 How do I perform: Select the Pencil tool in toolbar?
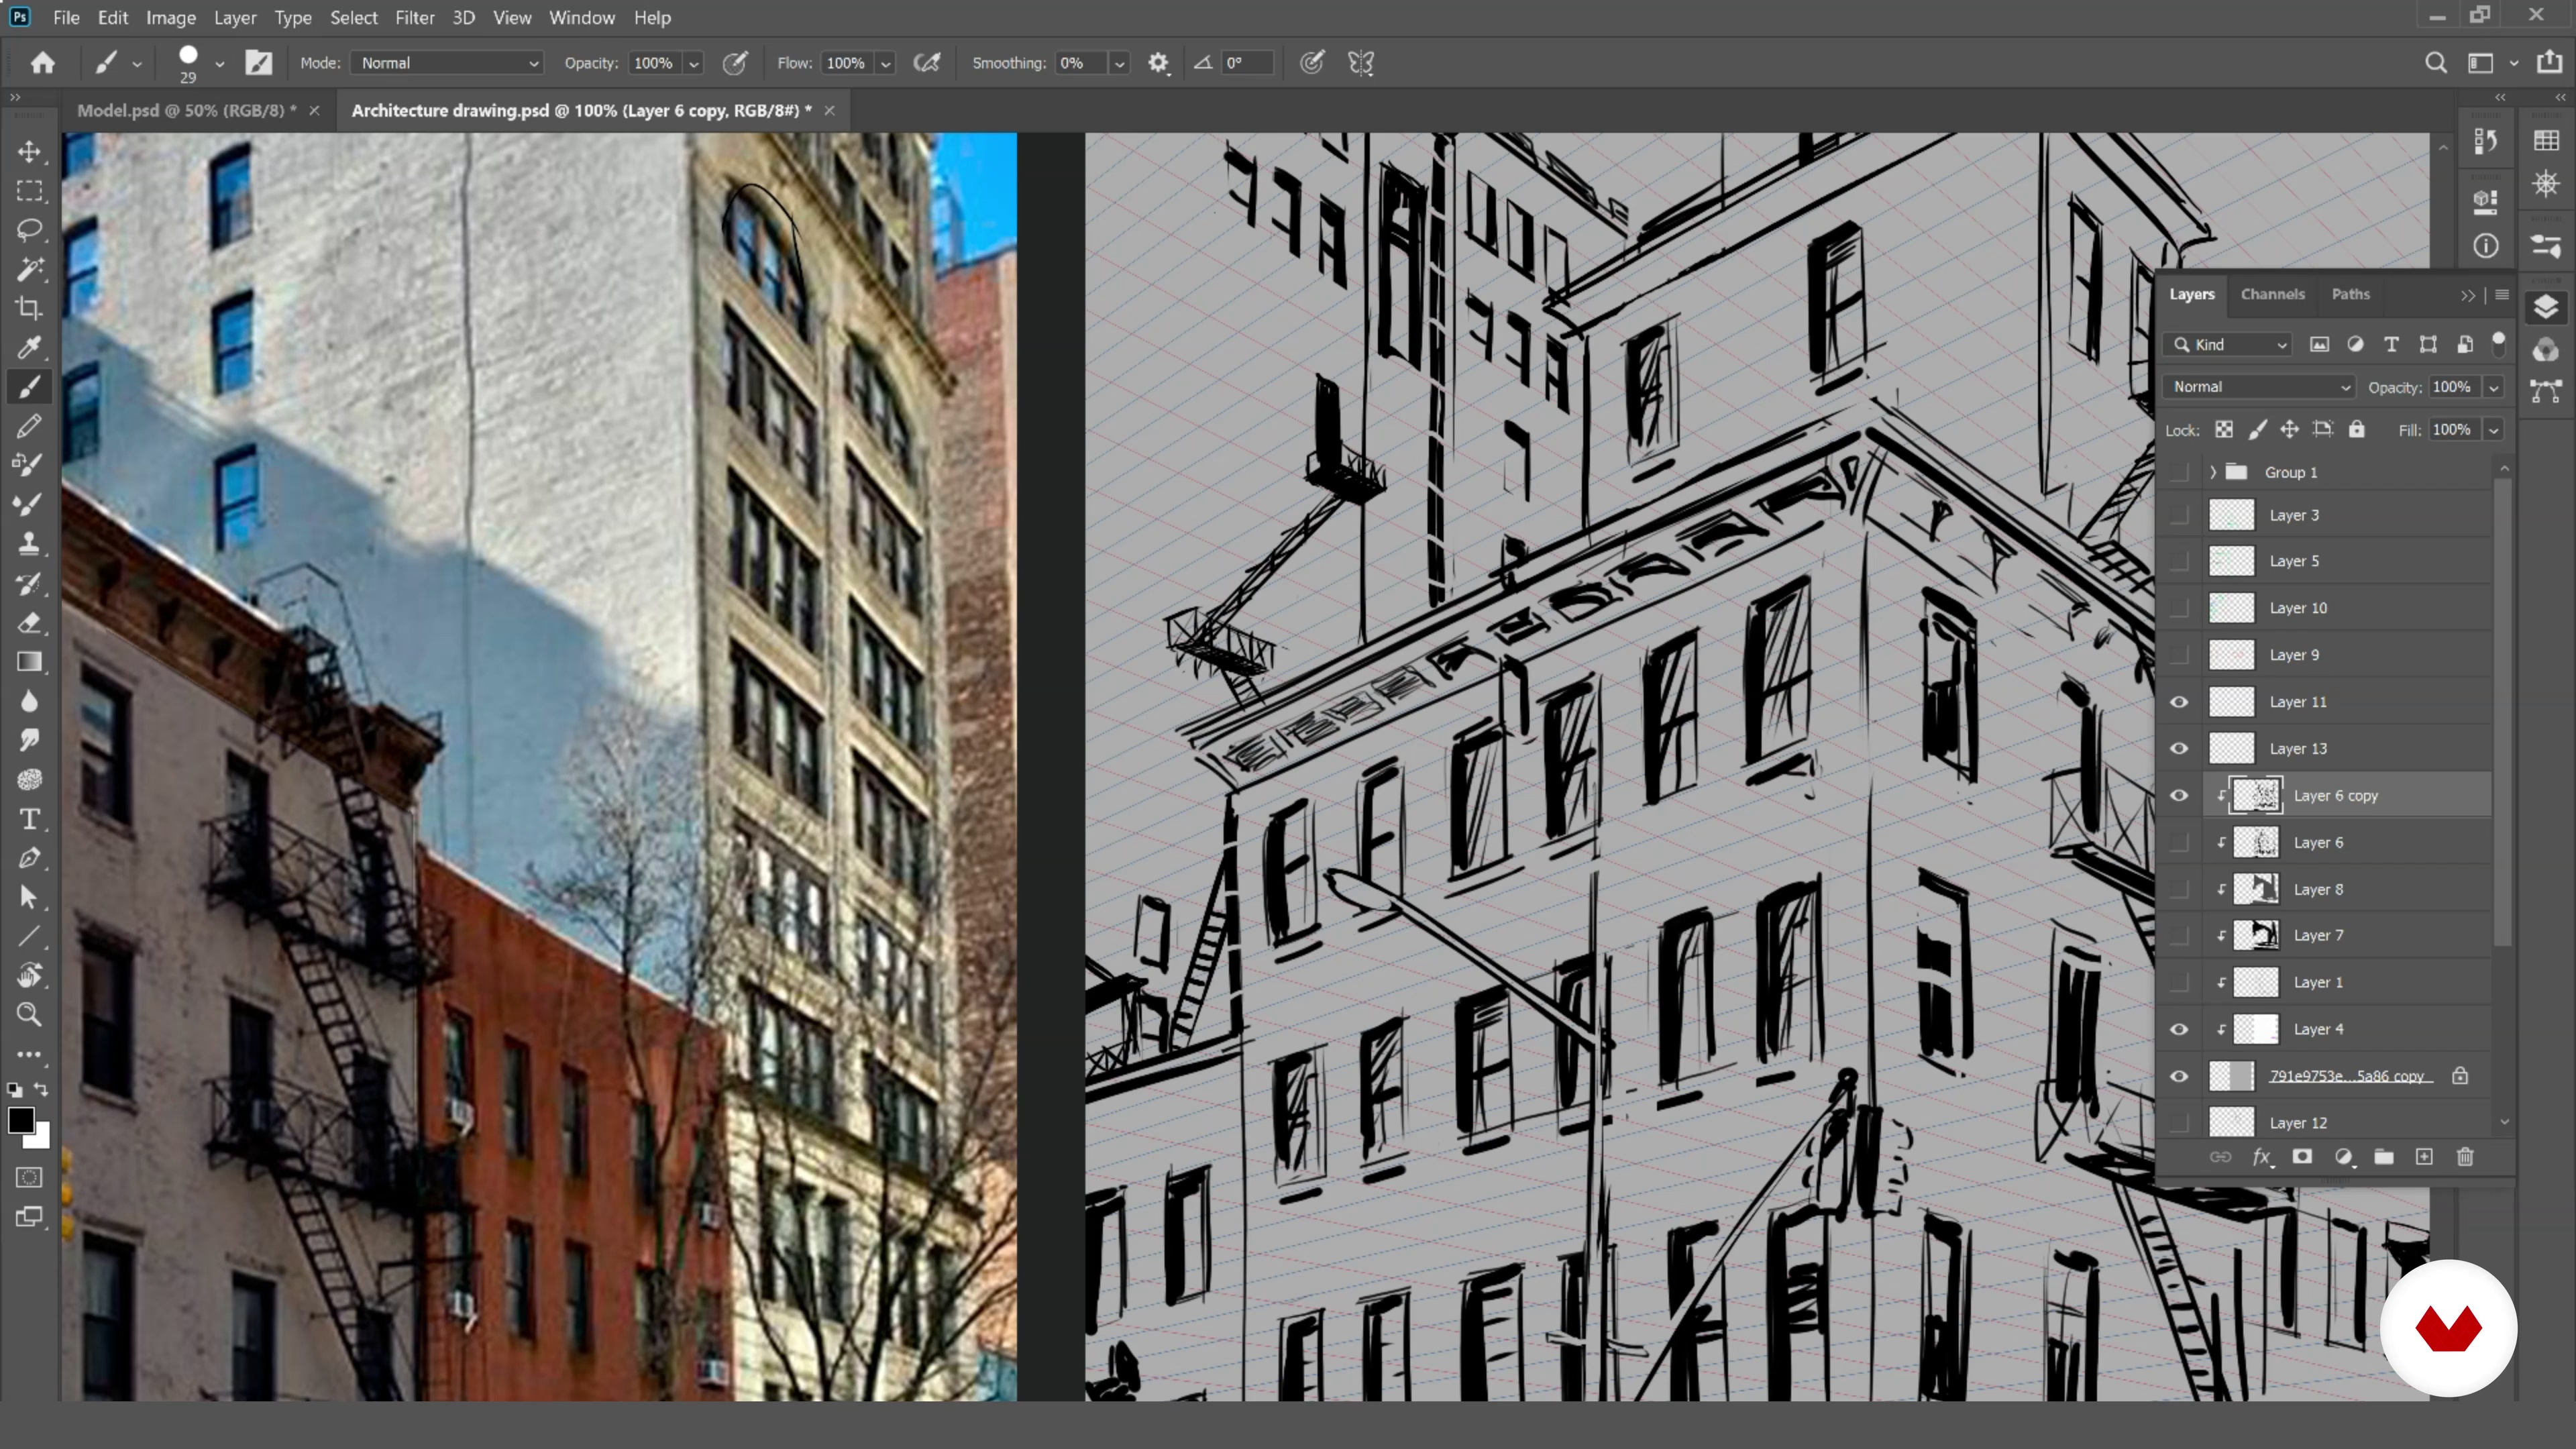[x=29, y=426]
